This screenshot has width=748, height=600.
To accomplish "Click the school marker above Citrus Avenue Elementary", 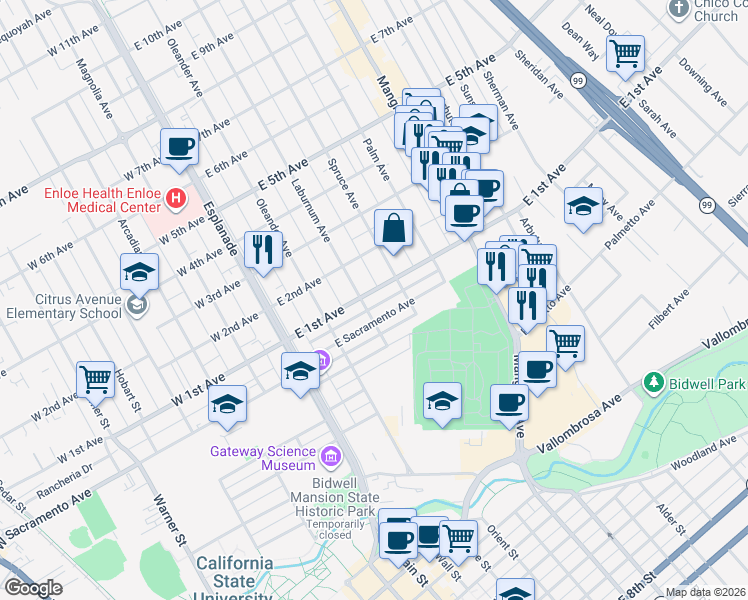I will pos(139,273).
